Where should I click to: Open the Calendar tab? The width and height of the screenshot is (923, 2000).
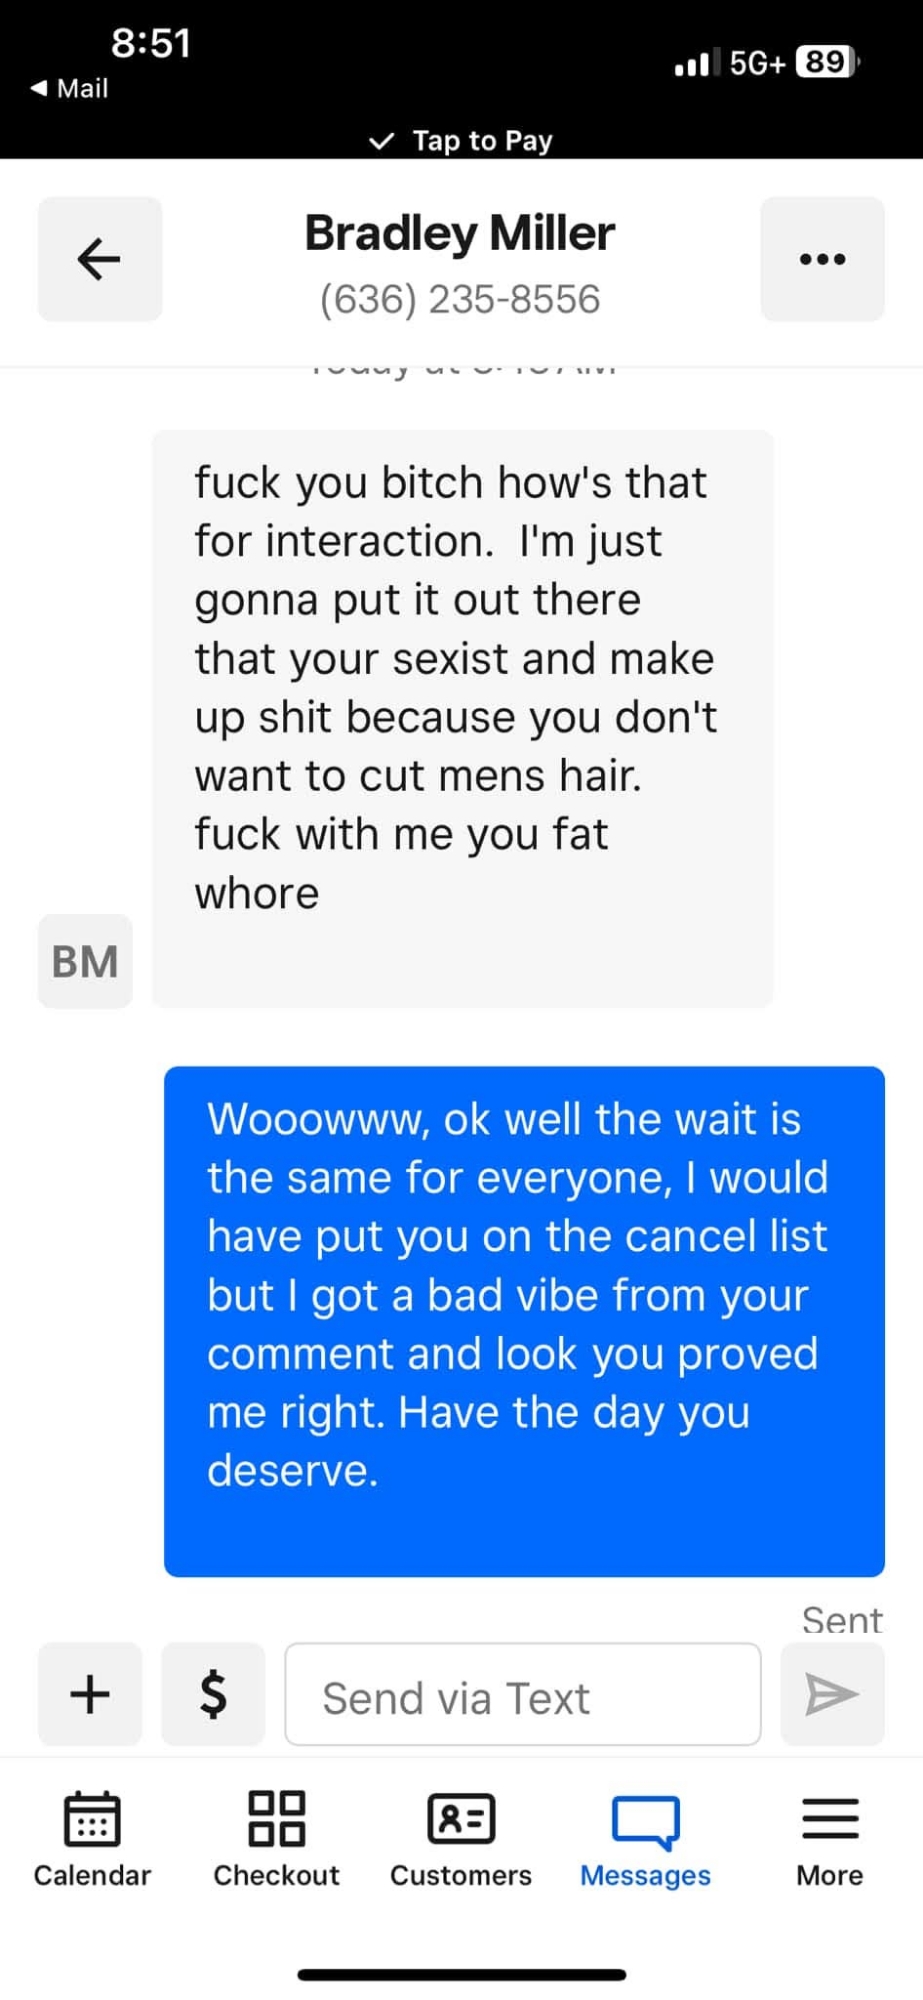92,1840
